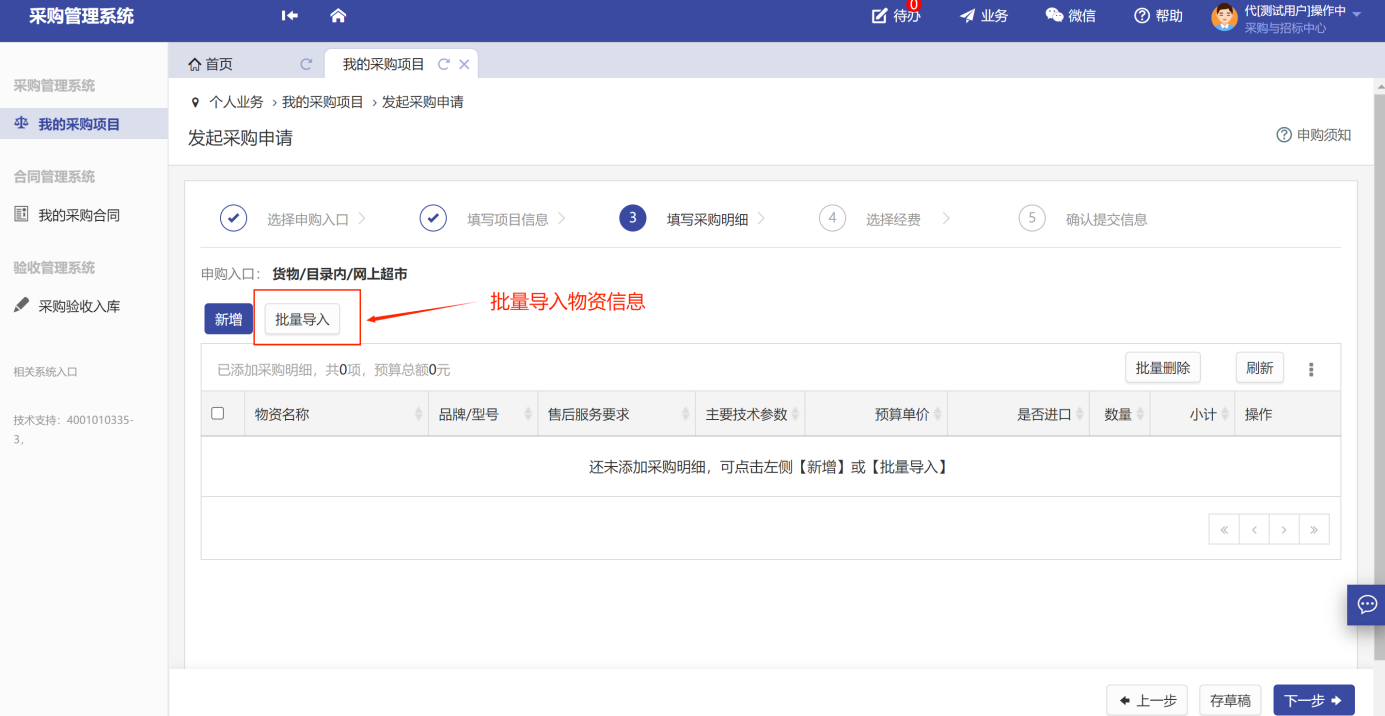Viewport: 1385px width, 716px height.
Task: Switch to the 首页 tab
Action: point(211,64)
